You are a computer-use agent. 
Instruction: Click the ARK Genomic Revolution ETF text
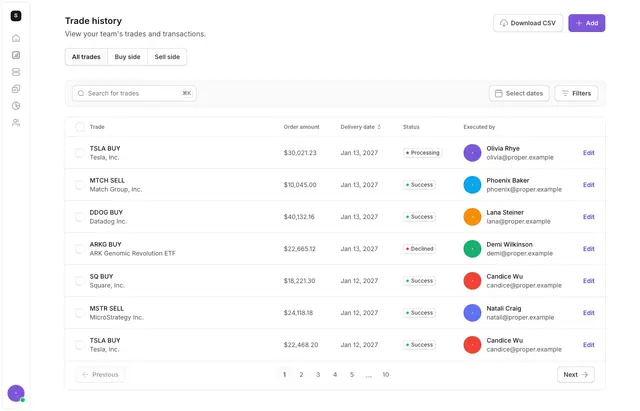(x=133, y=253)
